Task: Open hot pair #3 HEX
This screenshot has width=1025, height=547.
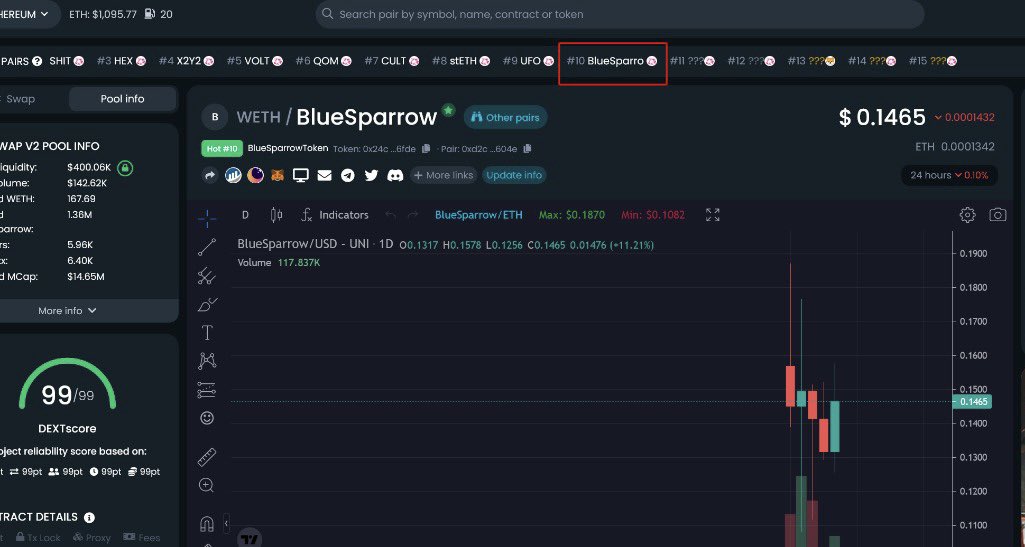Action: click(x=120, y=61)
